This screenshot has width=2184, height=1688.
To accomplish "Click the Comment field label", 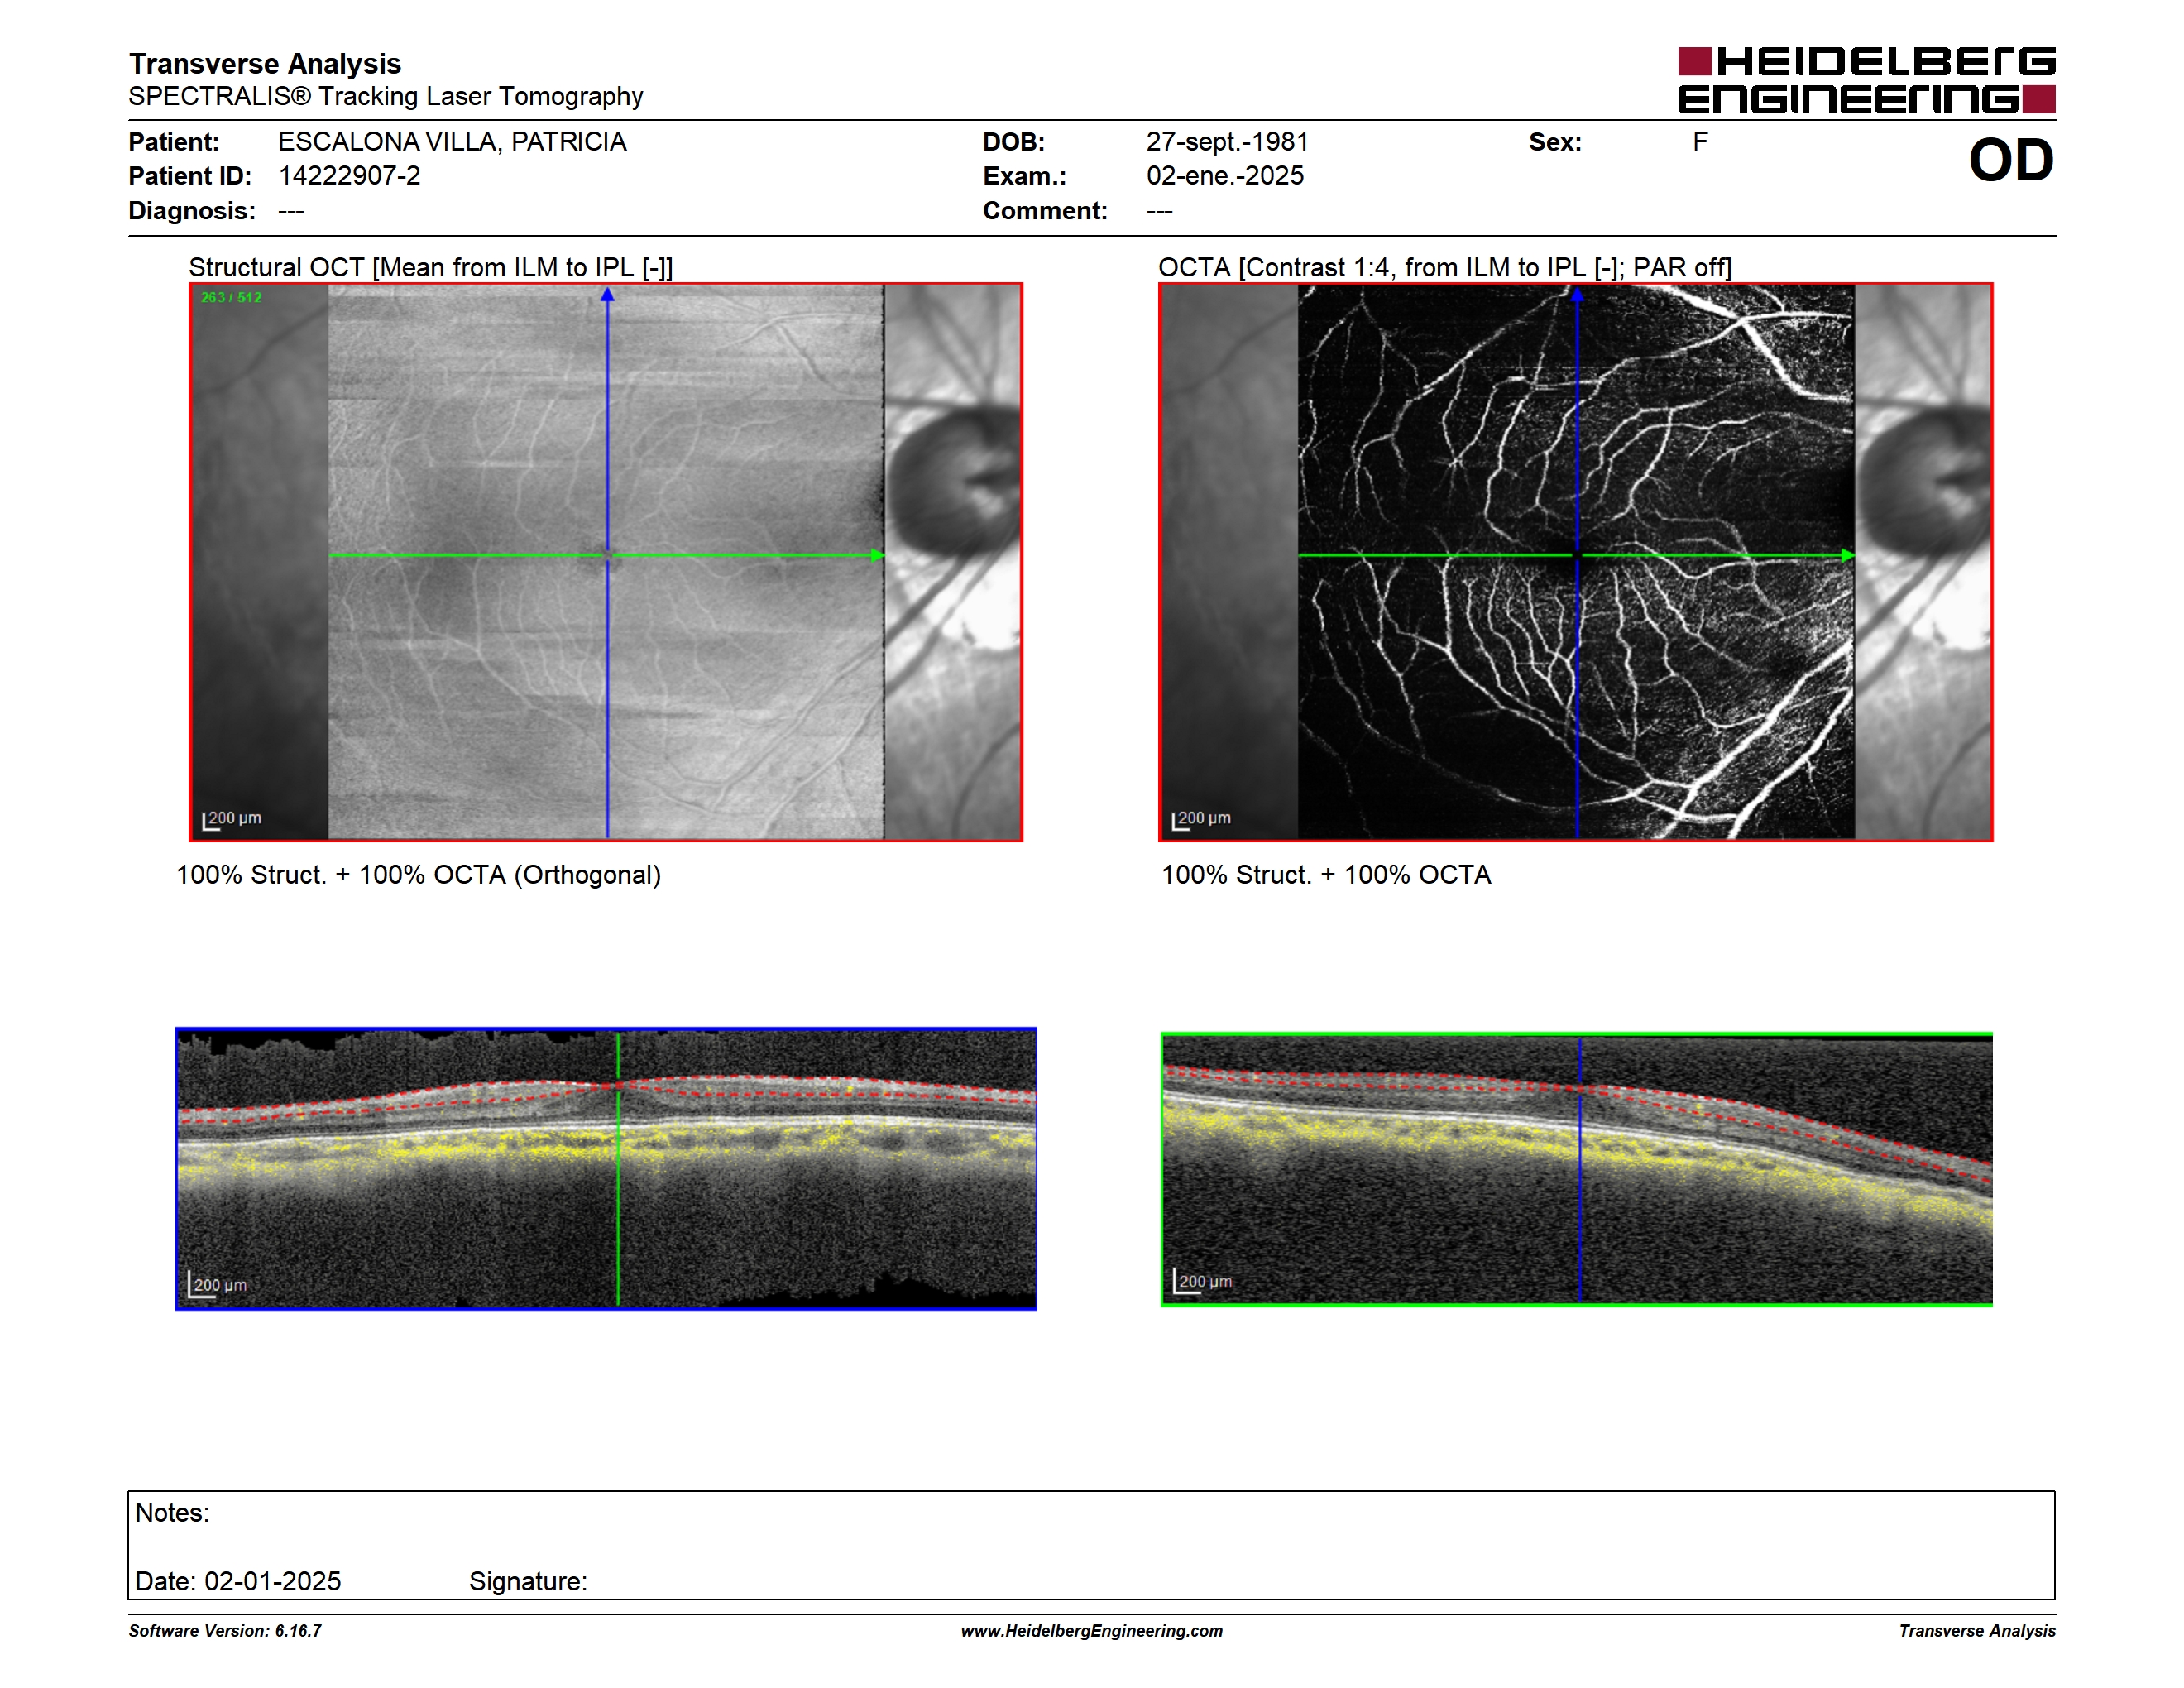I will click(1045, 211).
